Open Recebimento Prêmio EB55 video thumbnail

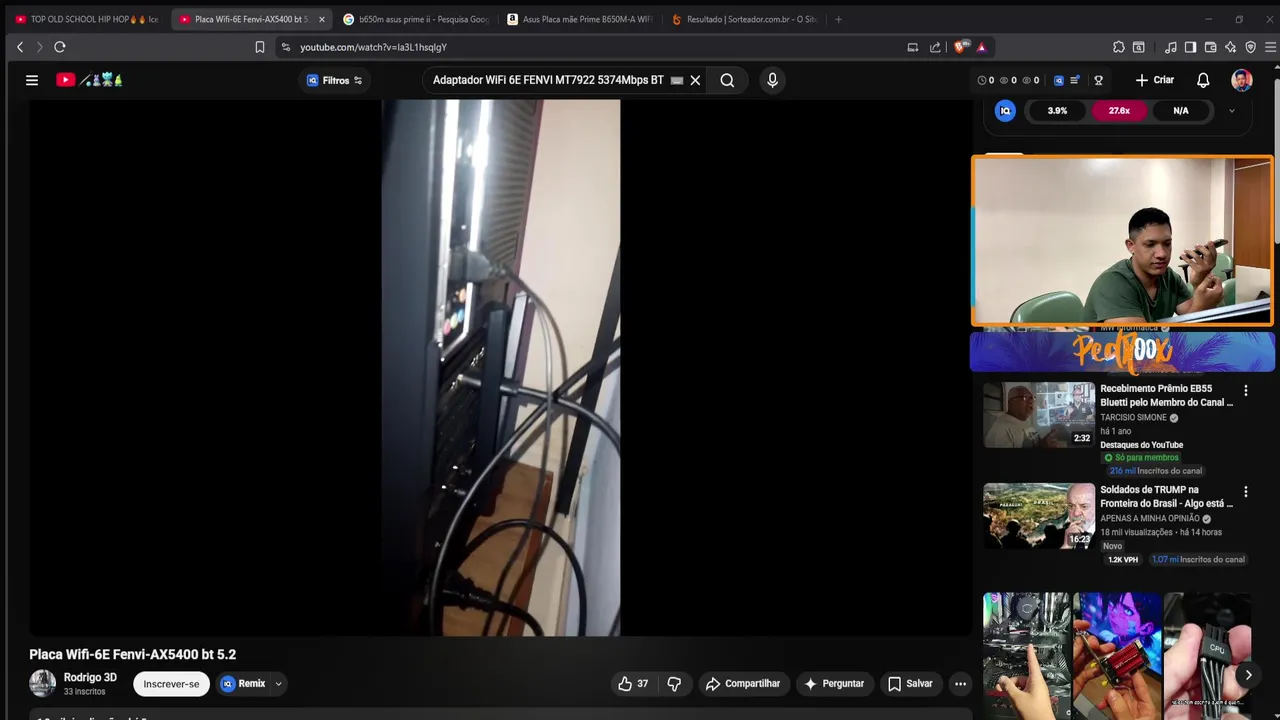[1039, 415]
